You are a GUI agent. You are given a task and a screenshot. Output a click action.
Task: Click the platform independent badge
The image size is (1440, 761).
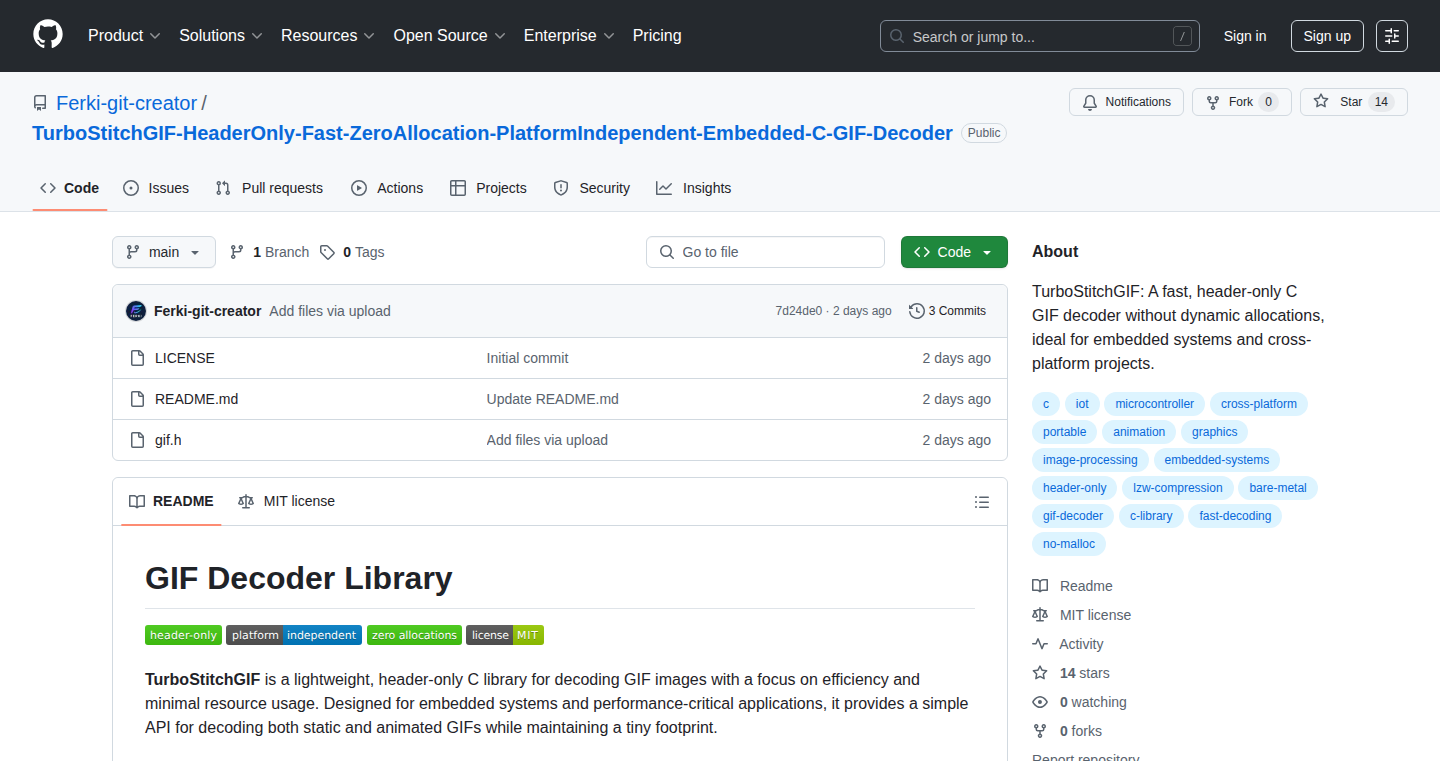[294, 635]
